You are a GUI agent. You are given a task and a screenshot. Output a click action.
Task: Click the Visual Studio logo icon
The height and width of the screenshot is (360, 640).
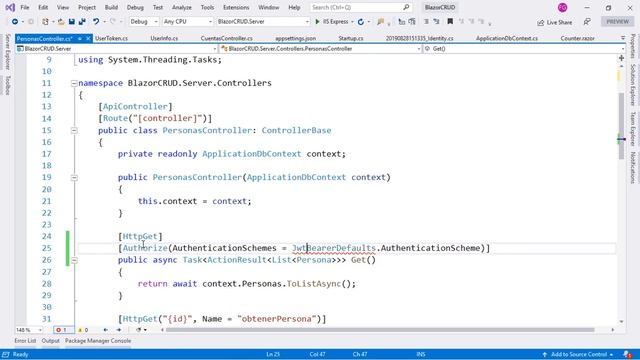pos(10,7)
